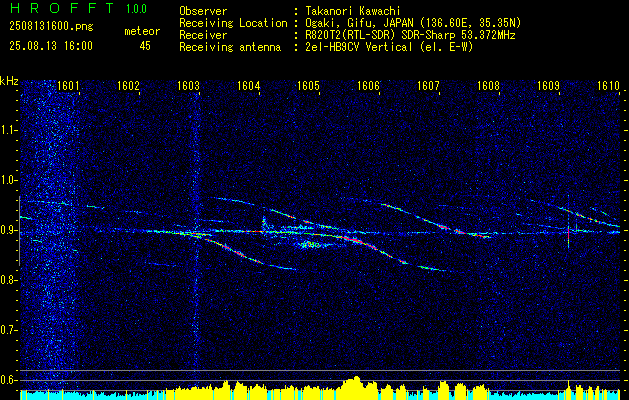This screenshot has width=629, height=400.
Task: Click the 1607 time marker
Action: [428, 86]
